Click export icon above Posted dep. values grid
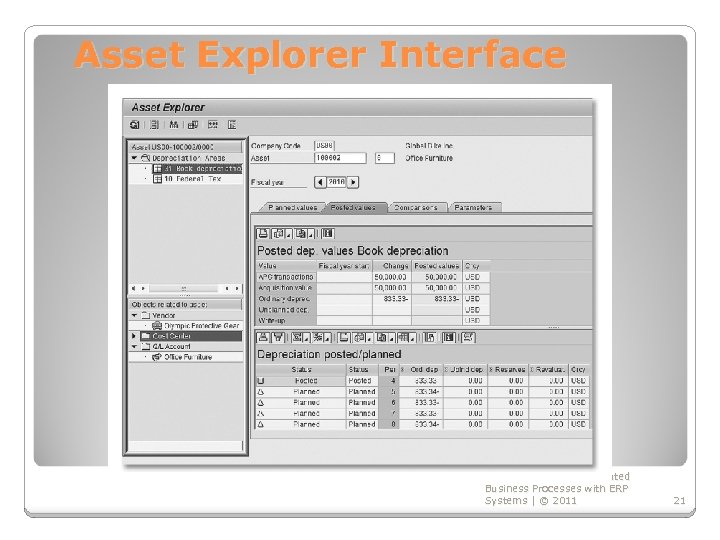Viewport: 720px width, 540px height. tap(301, 233)
